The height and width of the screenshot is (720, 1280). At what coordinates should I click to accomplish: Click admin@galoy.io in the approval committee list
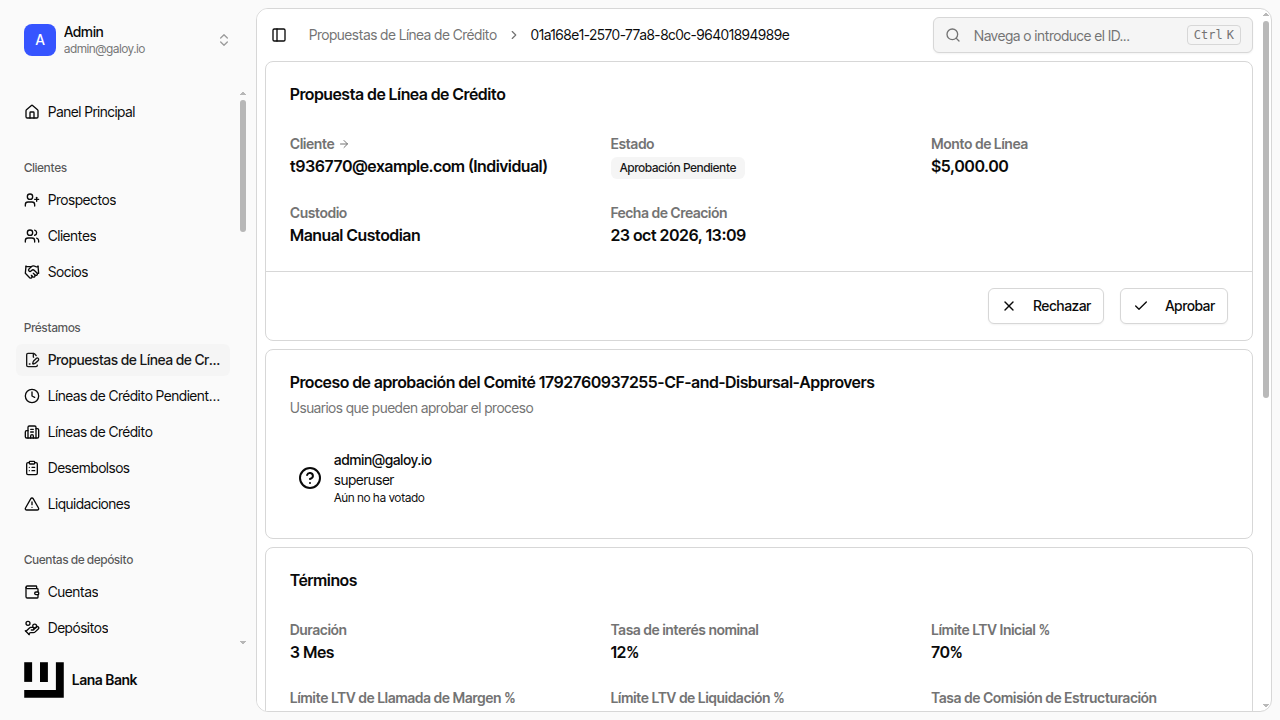point(383,460)
